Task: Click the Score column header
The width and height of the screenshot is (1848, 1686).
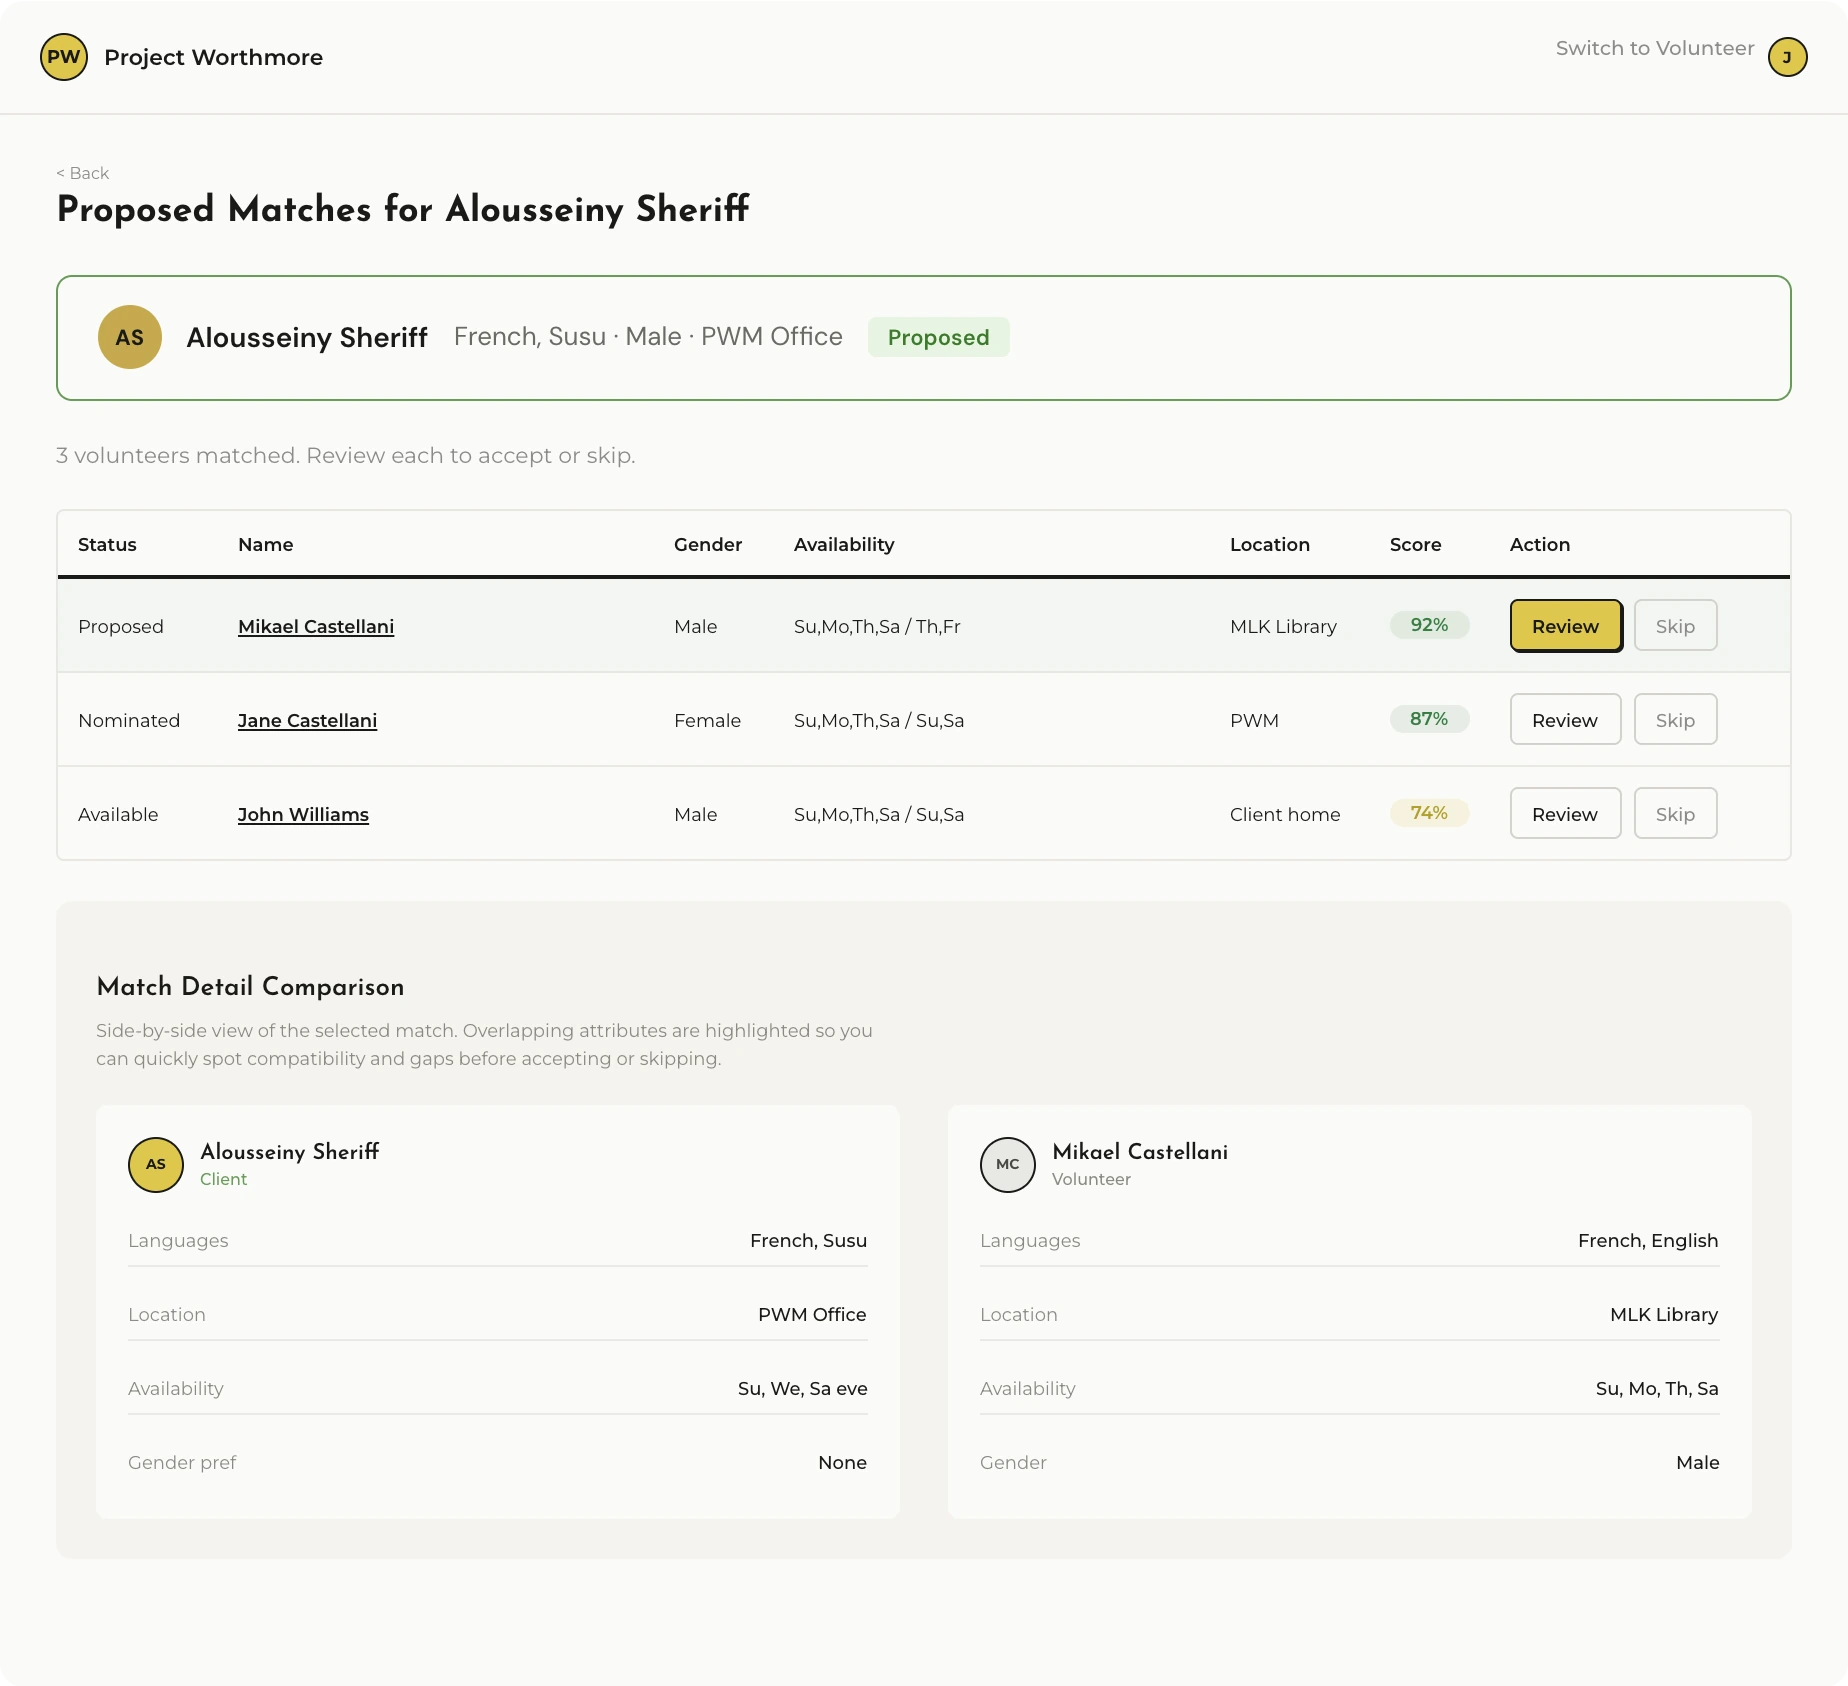Action: tap(1415, 544)
